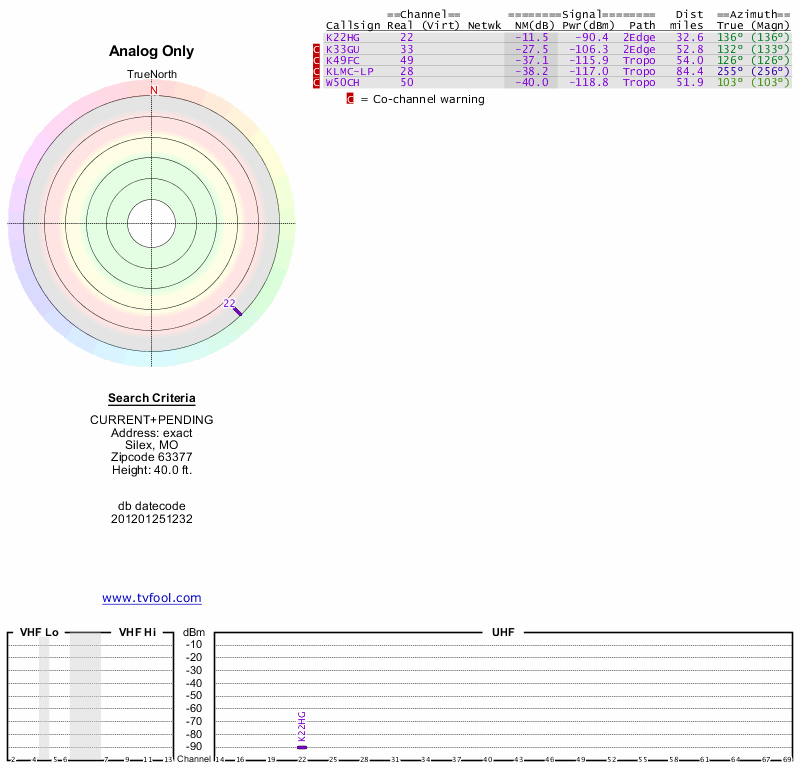Click the K22HG bar in the UHF chart
Image resolution: width=800 pixels, height=768 pixels.
(x=302, y=748)
